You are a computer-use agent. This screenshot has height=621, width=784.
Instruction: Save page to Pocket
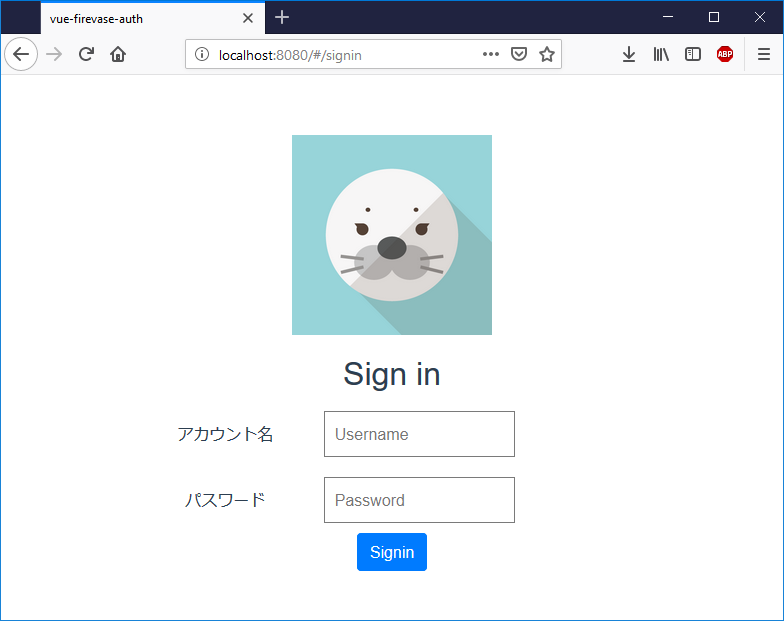click(x=518, y=54)
